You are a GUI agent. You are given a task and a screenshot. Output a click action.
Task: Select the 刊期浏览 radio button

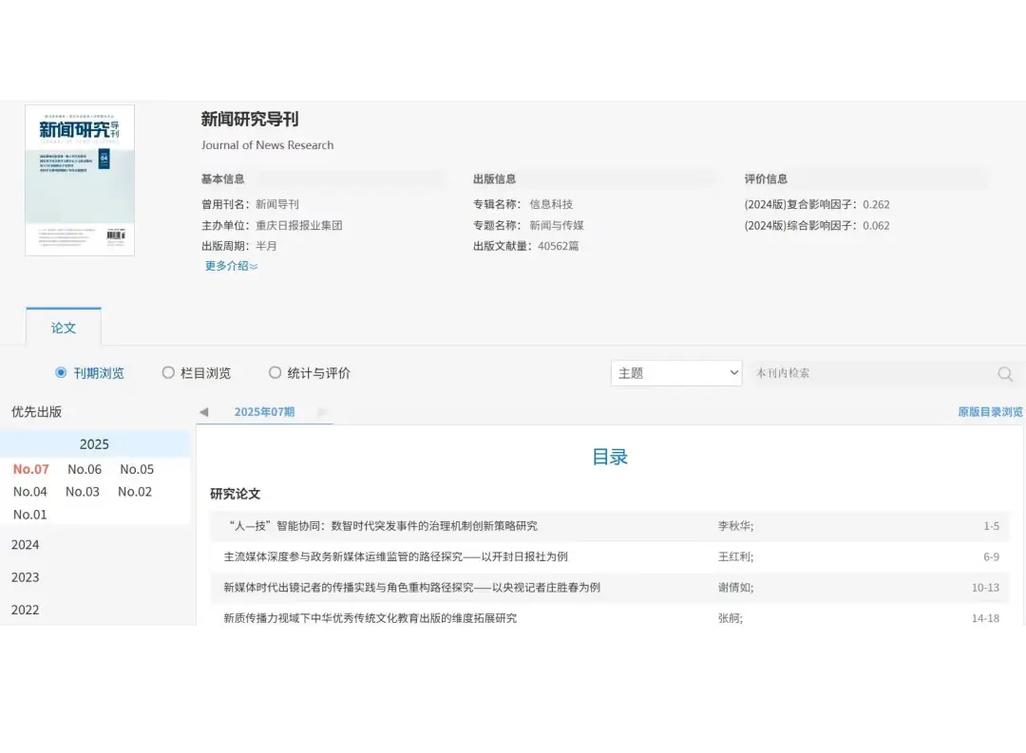pyautogui.click(x=61, y=373)
